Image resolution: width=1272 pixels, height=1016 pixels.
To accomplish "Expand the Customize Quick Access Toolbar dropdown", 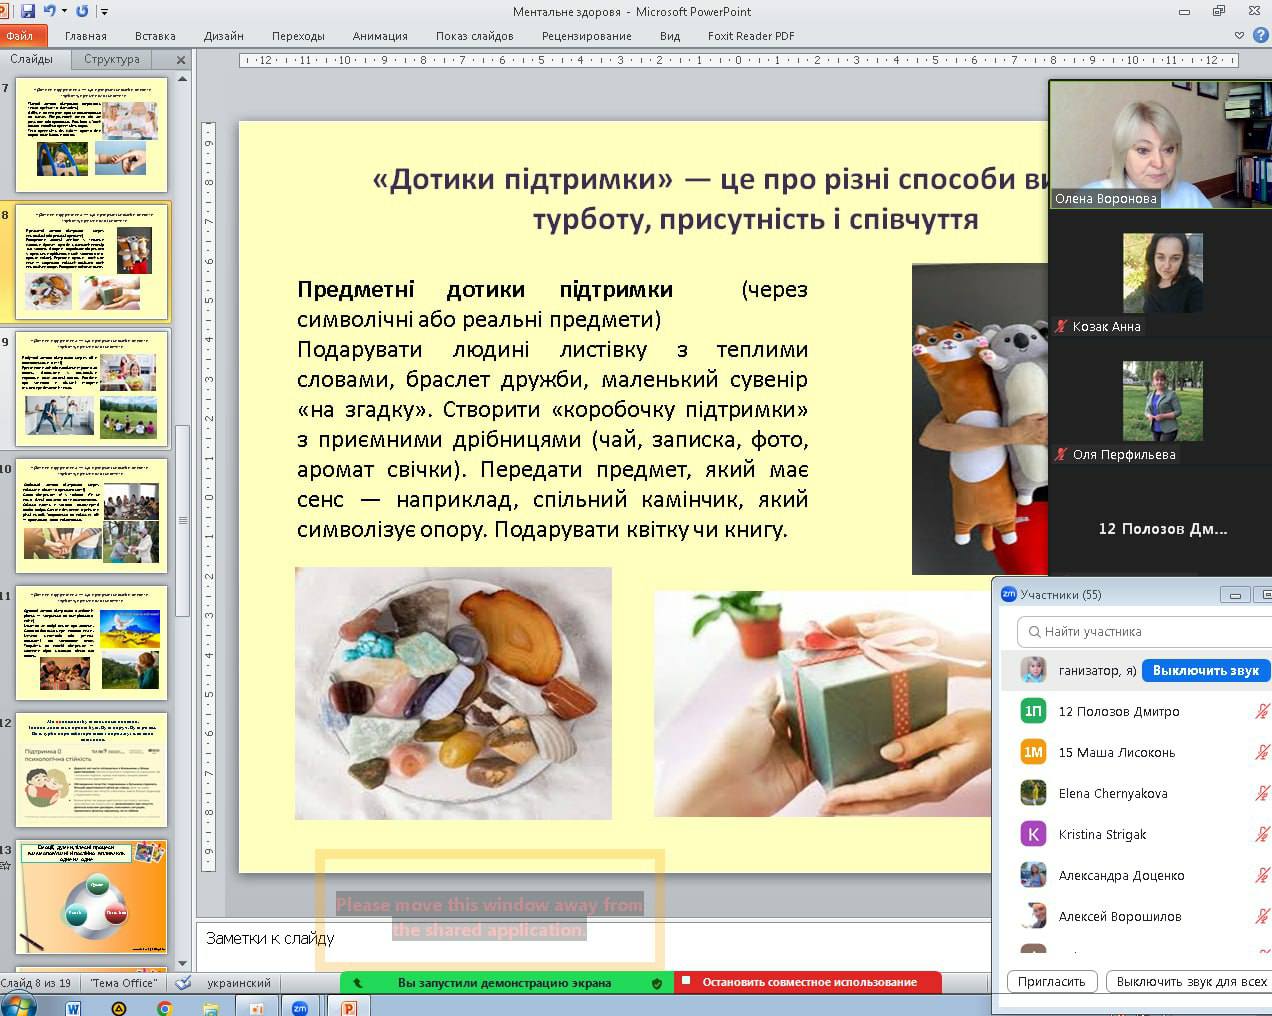I will [x=105, y=12].
